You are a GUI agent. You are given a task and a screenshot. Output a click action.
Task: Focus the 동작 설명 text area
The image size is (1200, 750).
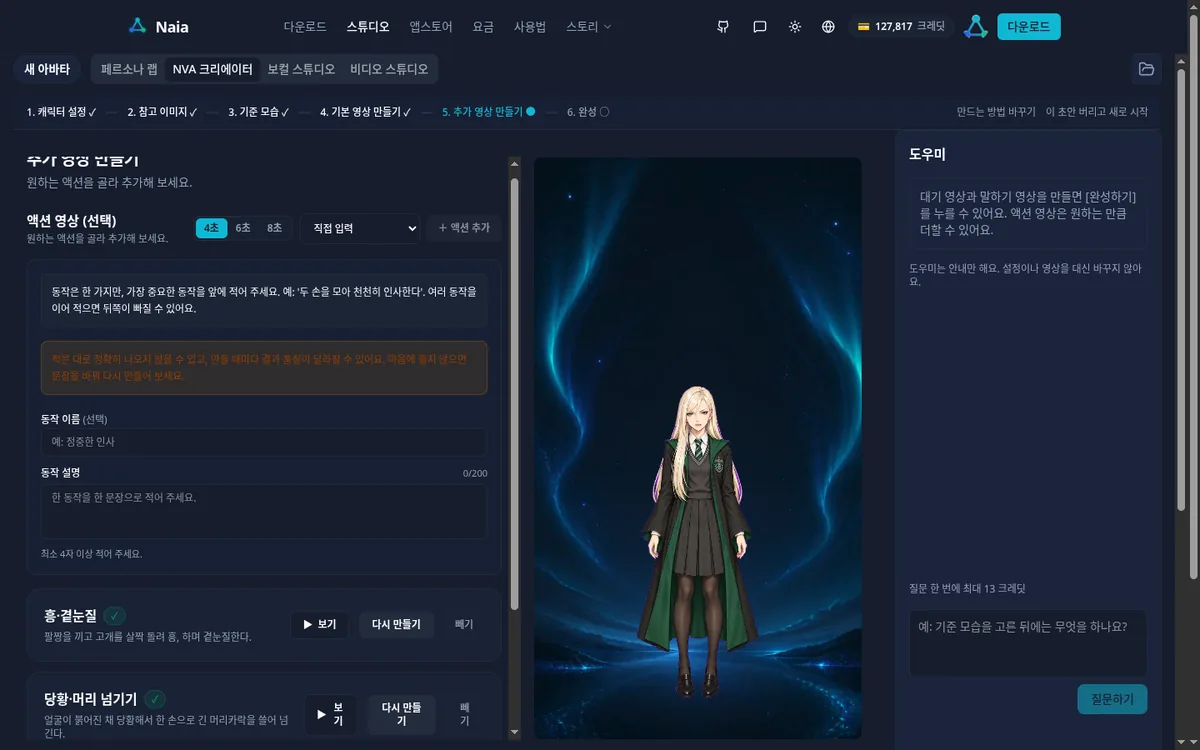[264, 512]
